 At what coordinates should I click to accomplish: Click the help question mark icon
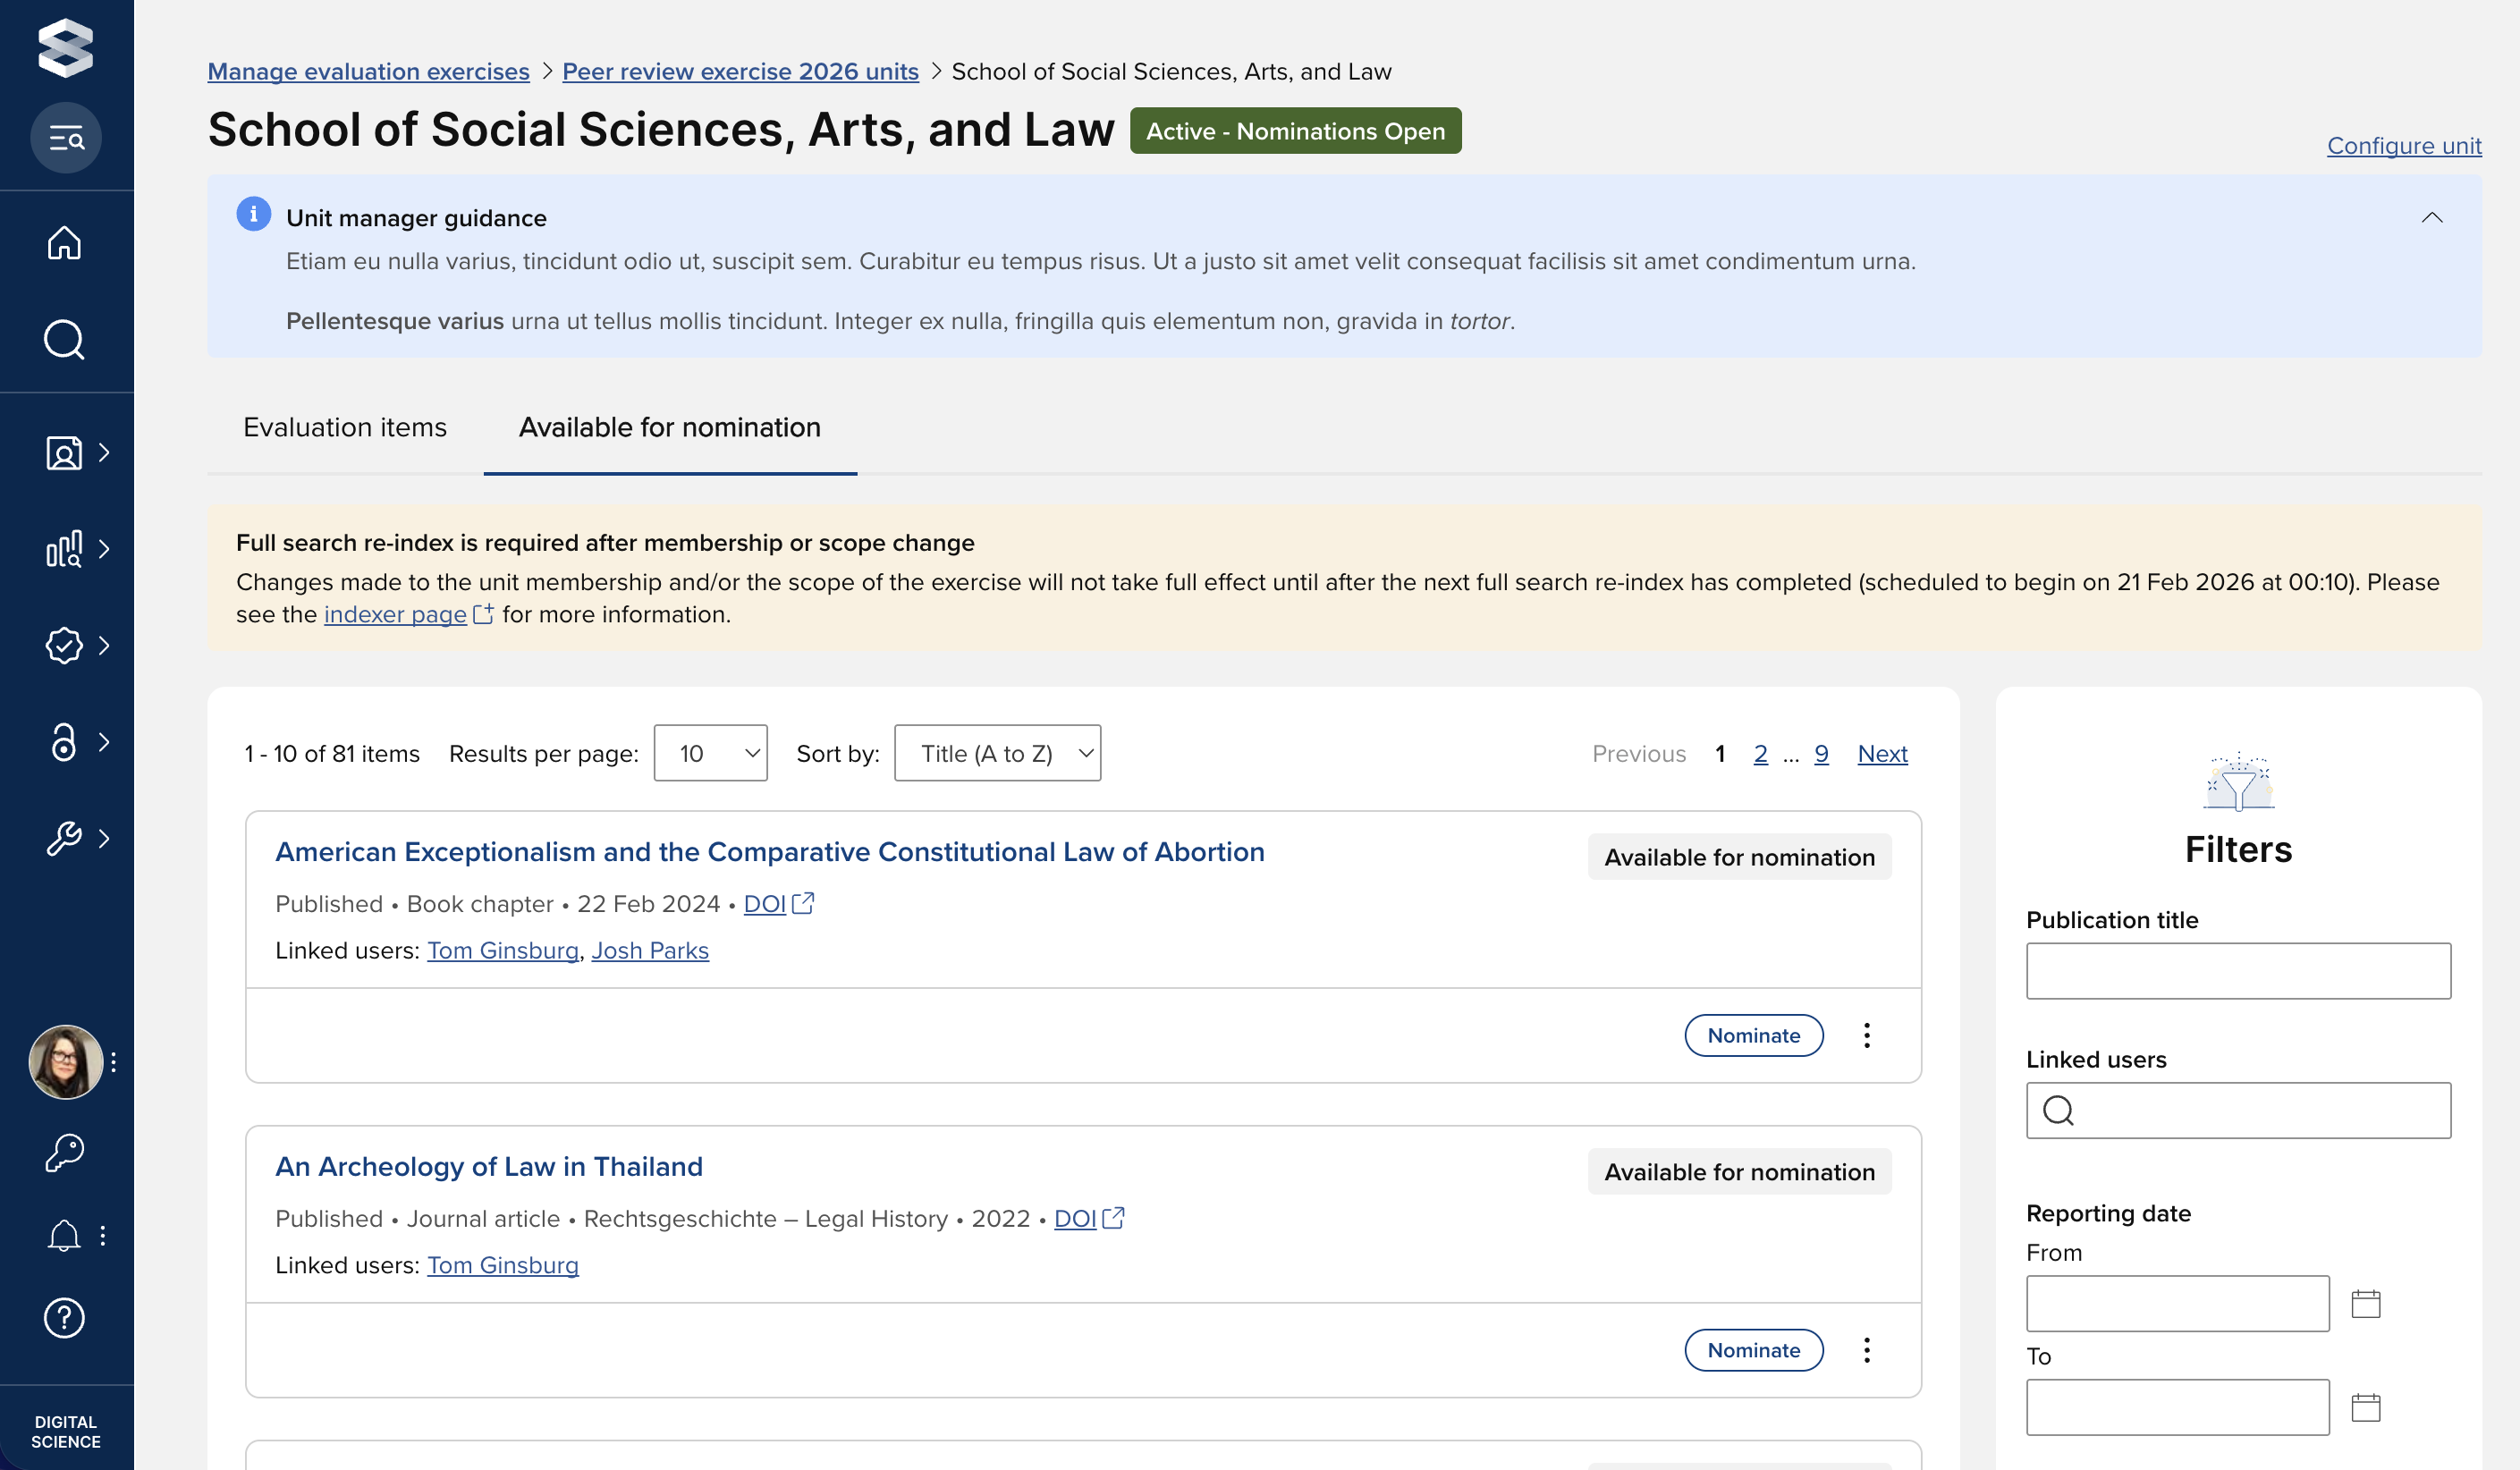tap(64, 1318)
